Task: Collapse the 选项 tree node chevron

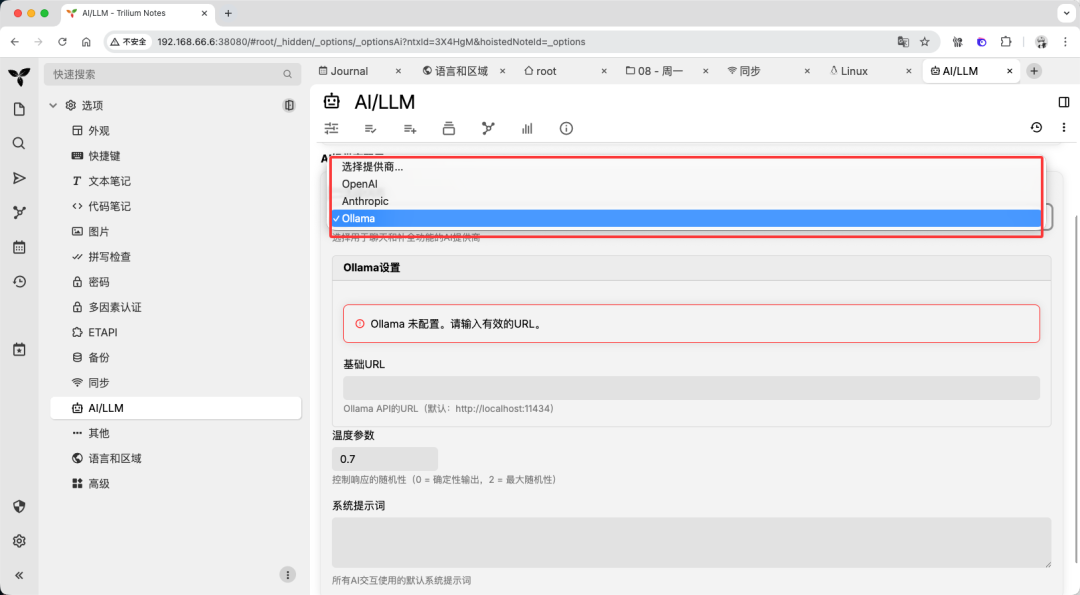Action: coord(53,105)
